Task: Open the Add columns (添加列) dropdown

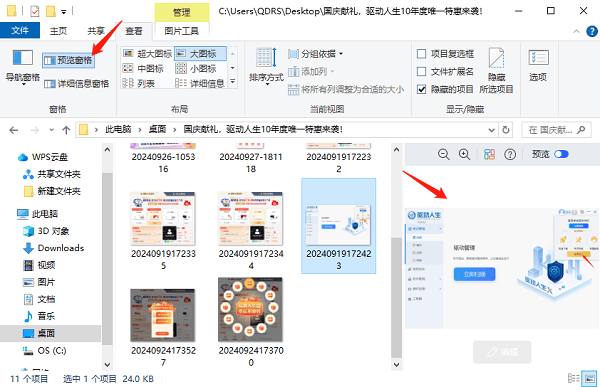Action: coord(311,72)
